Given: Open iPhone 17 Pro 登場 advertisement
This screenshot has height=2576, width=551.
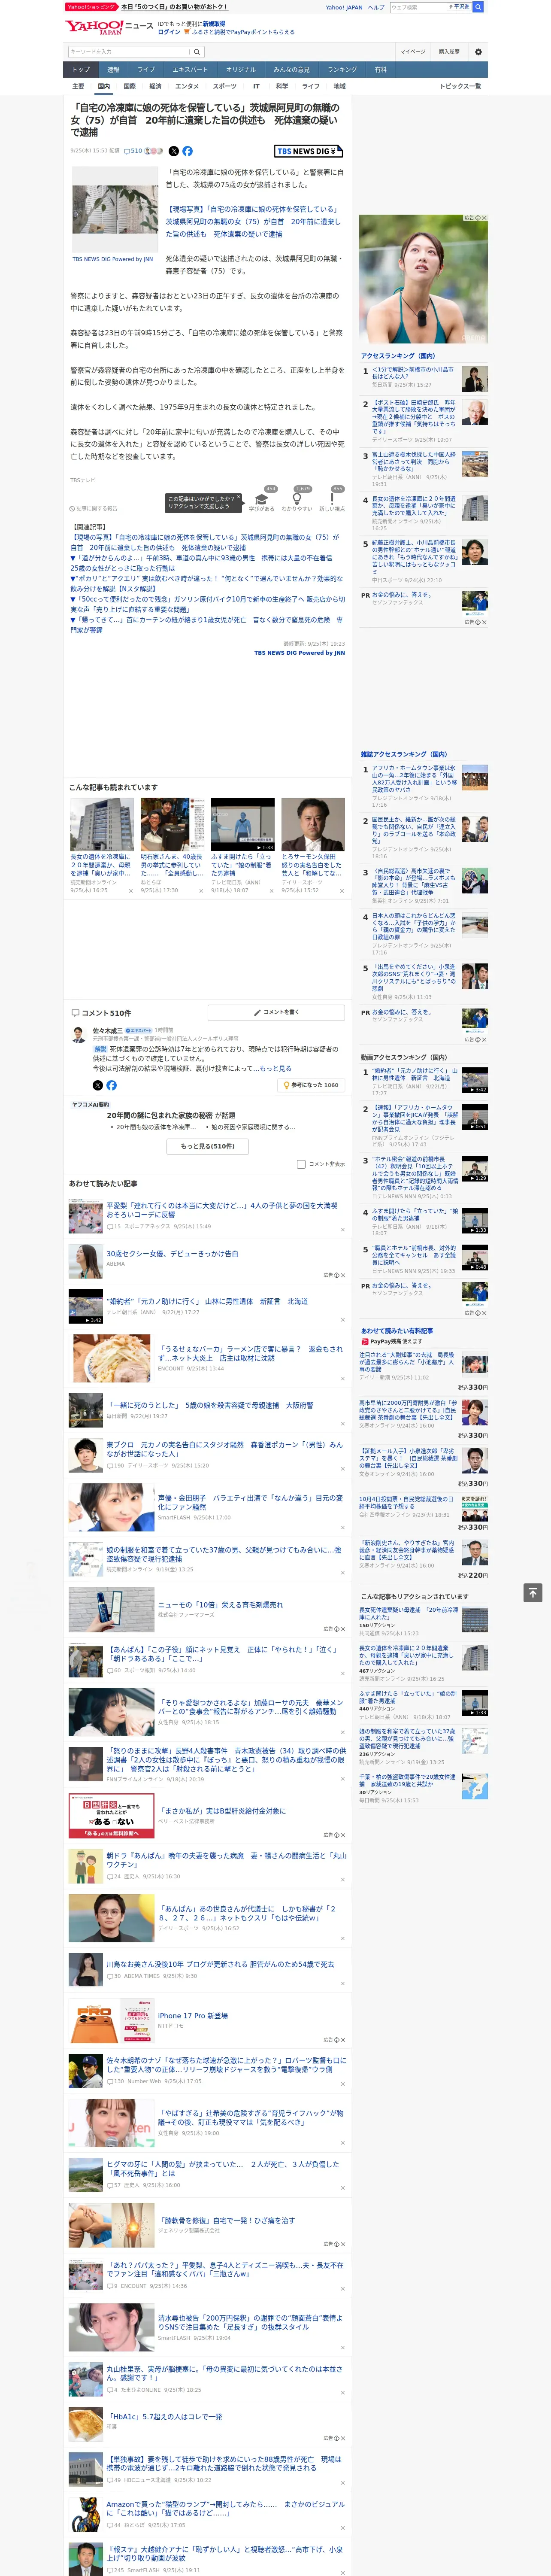Looking at the screenshot, I should (193, 2016).
